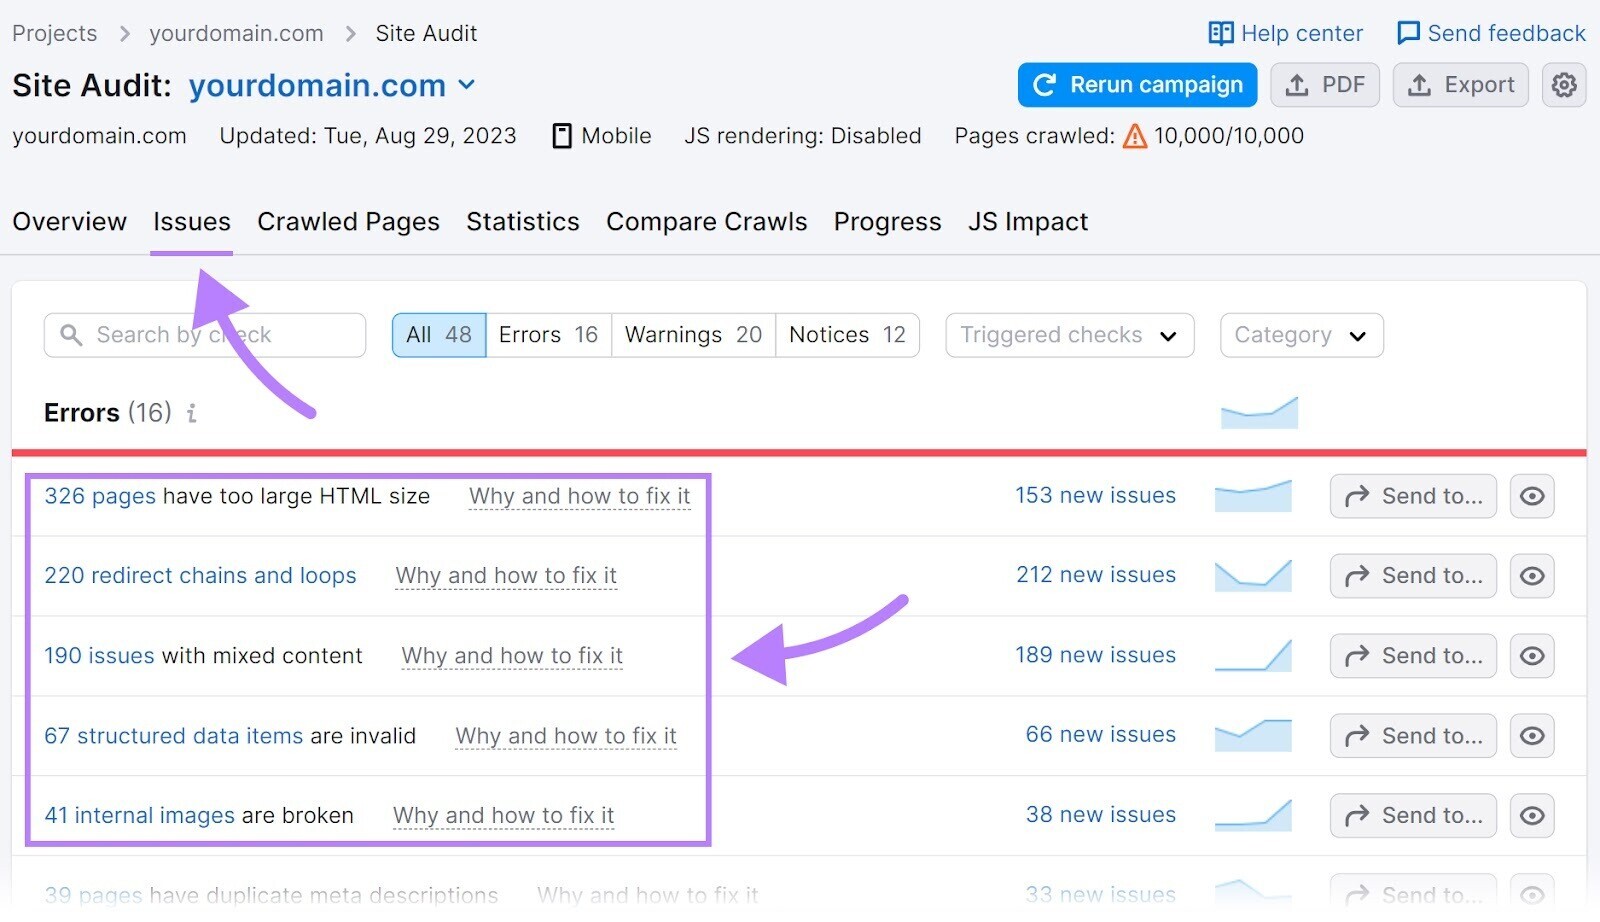Open the Statistics tab

click(x=522, y=222)
